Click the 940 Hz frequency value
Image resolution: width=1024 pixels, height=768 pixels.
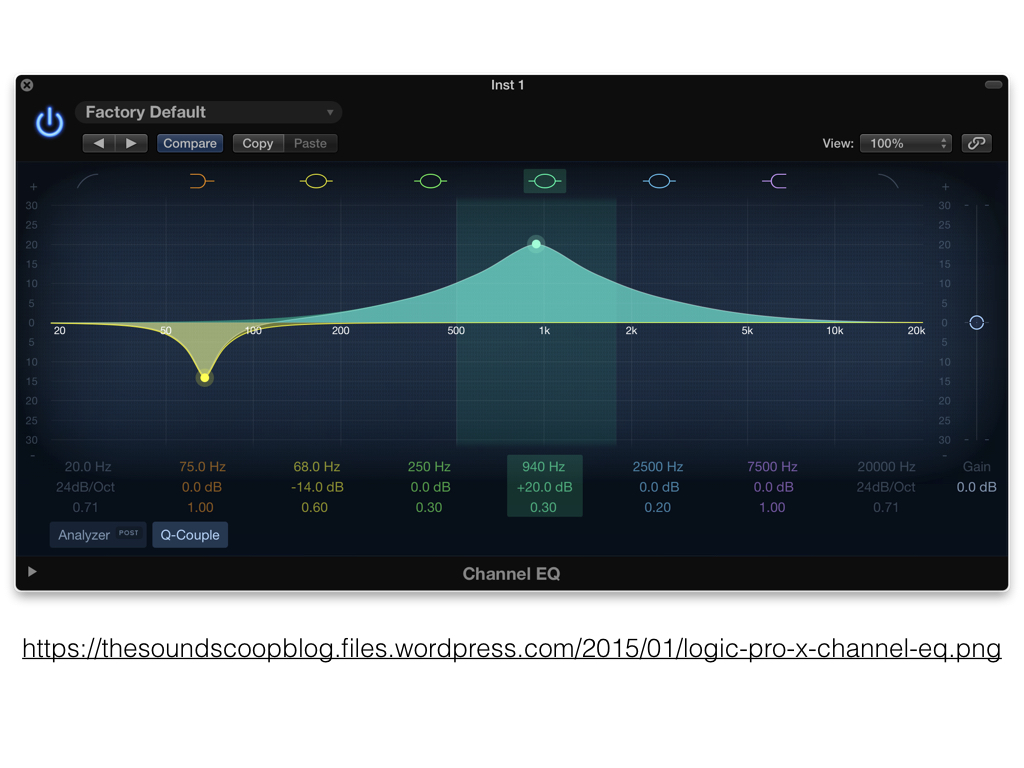click(x=543, y=466)
